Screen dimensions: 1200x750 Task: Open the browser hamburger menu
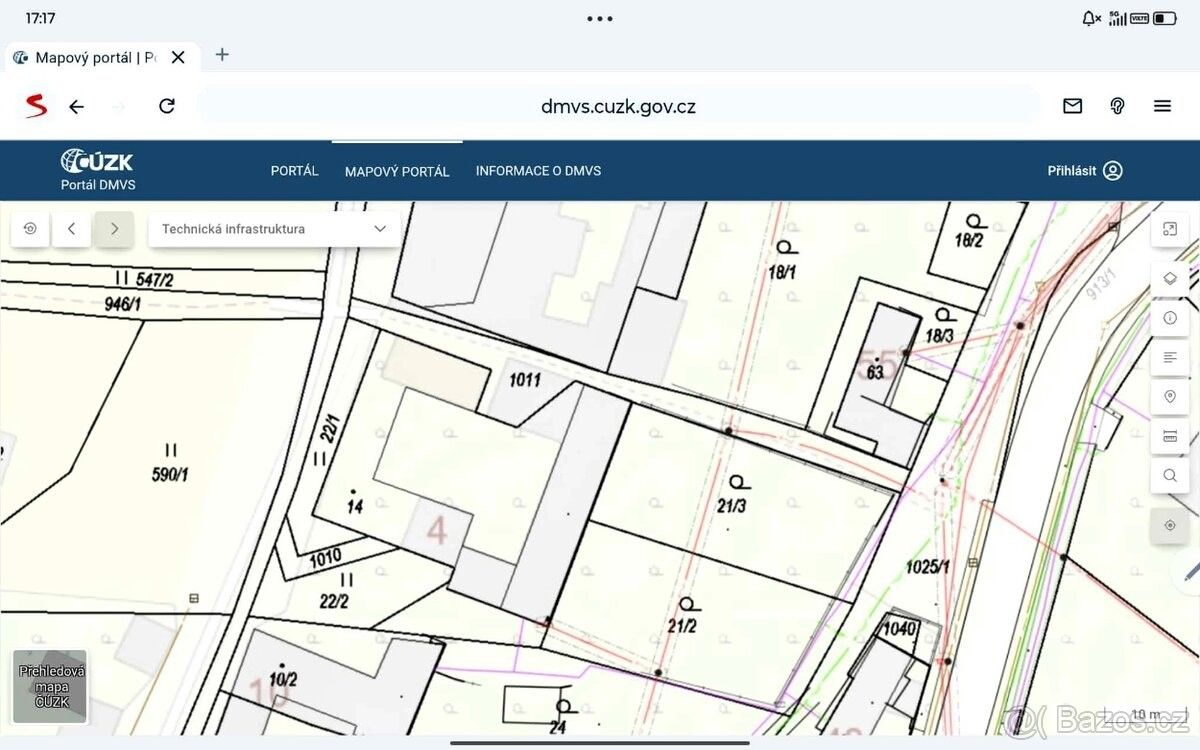(1162, 106)
